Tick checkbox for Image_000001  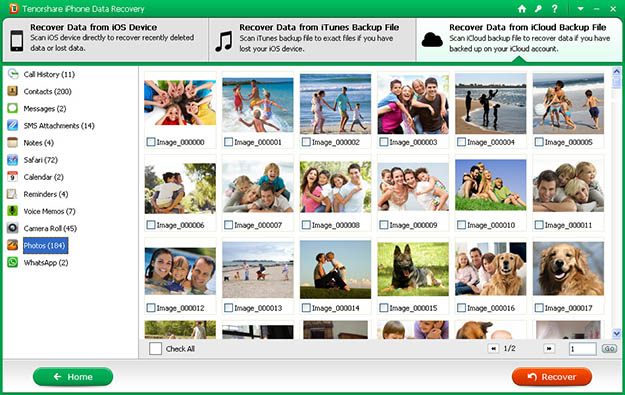[228, 142]
